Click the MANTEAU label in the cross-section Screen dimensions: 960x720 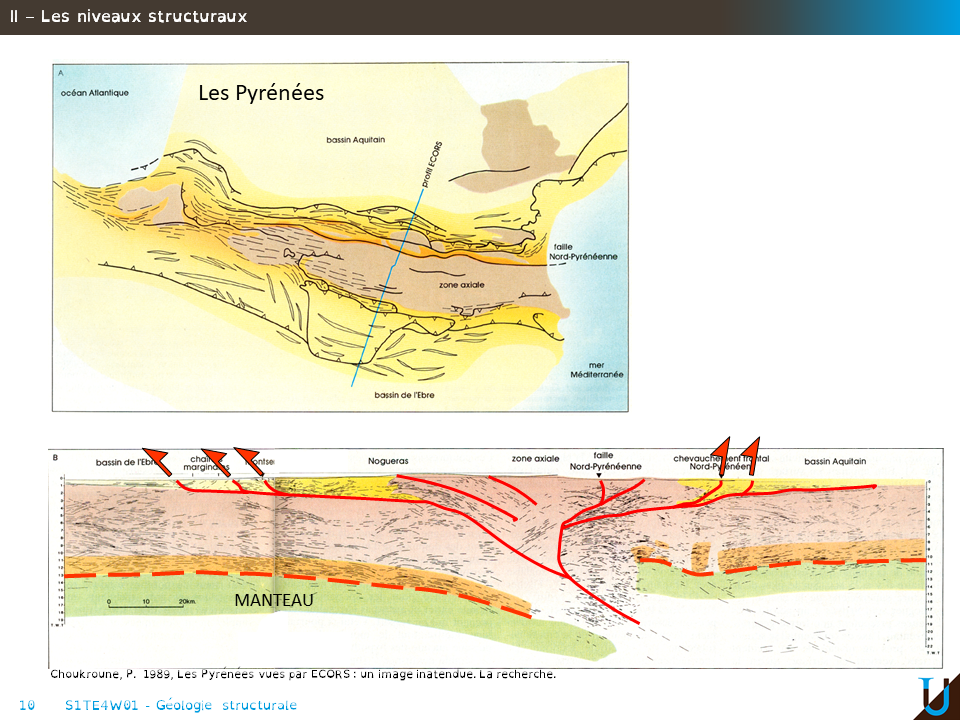274,600
